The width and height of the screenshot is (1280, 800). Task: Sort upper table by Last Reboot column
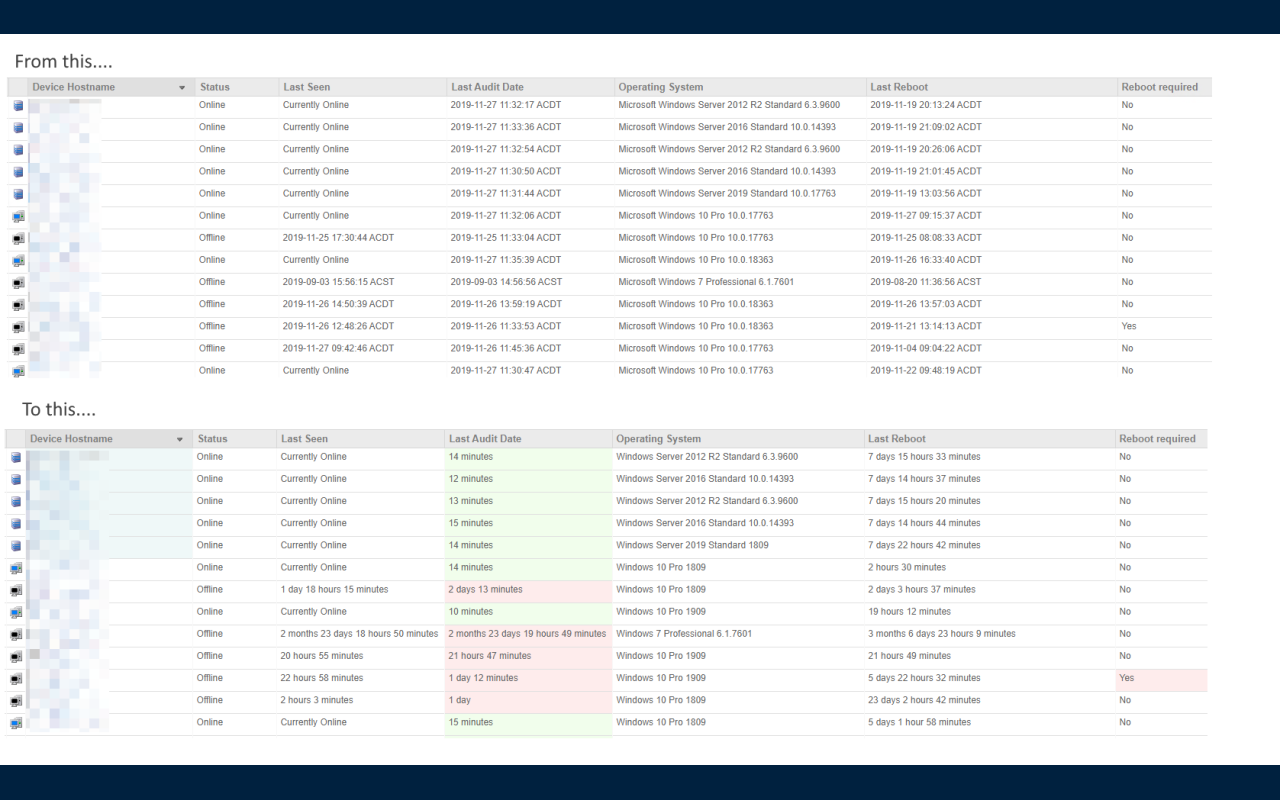point(899,87)
